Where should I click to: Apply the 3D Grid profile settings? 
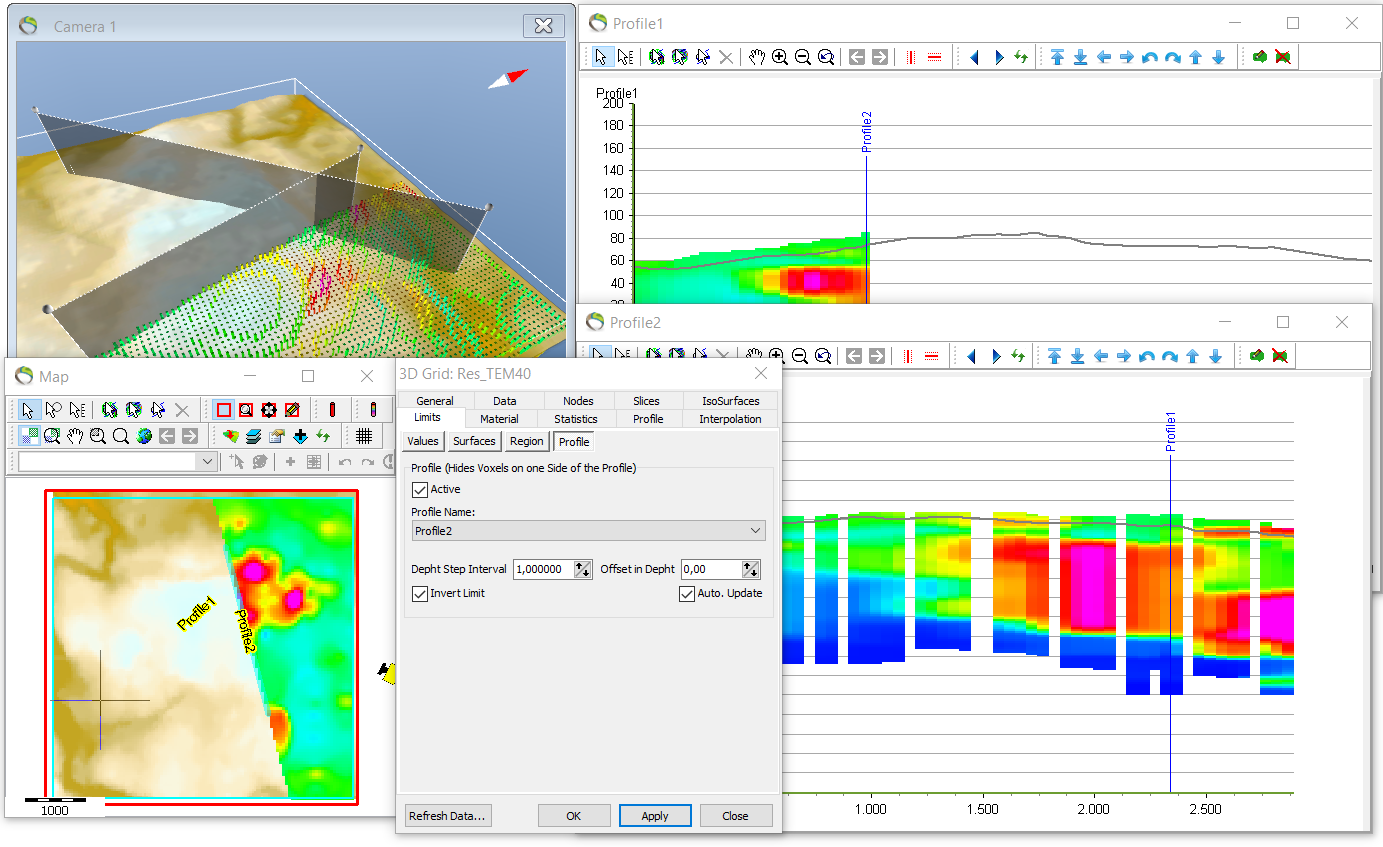(x=655, y=815)
